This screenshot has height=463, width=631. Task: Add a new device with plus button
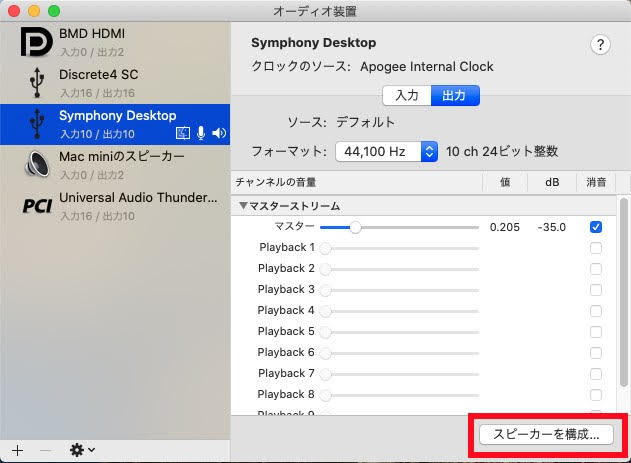click(17, 450)
